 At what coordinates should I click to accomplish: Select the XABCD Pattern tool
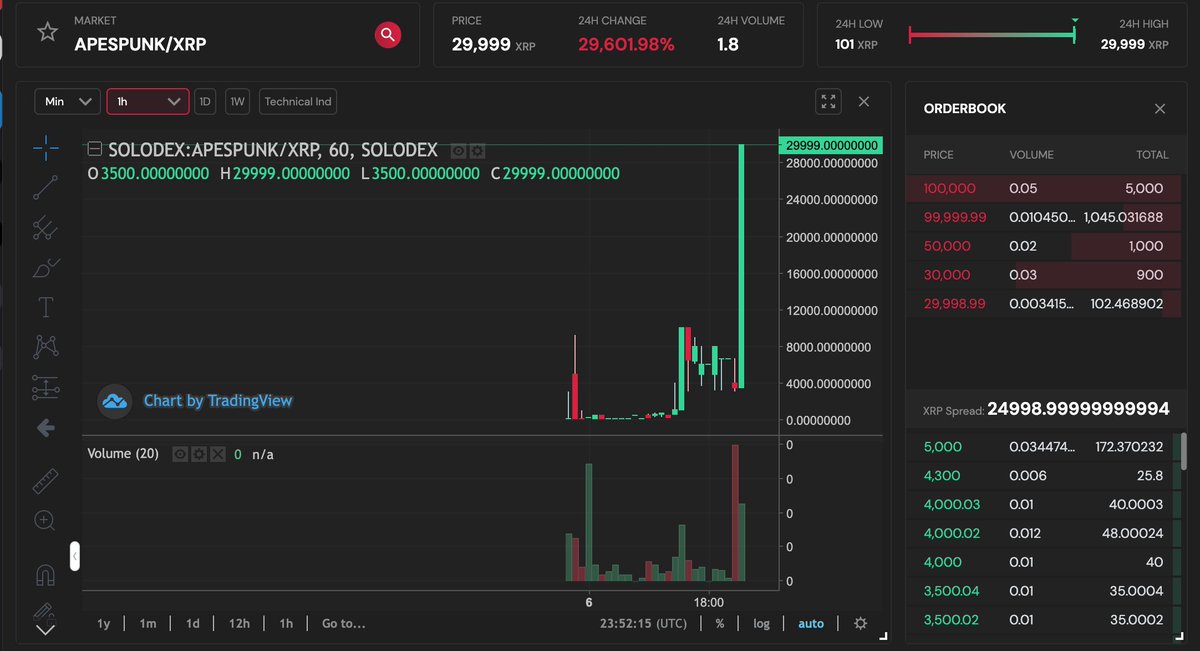click(x=44, y=346)
